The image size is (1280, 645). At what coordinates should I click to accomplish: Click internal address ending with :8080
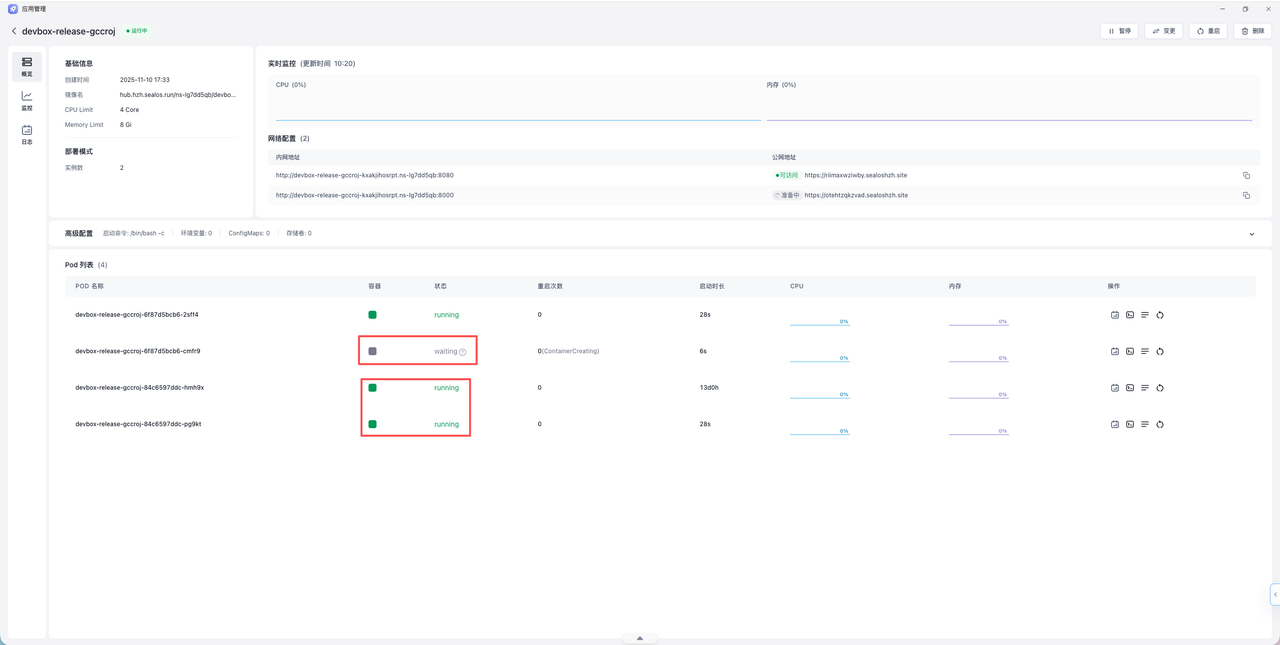click(x=365, y=175)
